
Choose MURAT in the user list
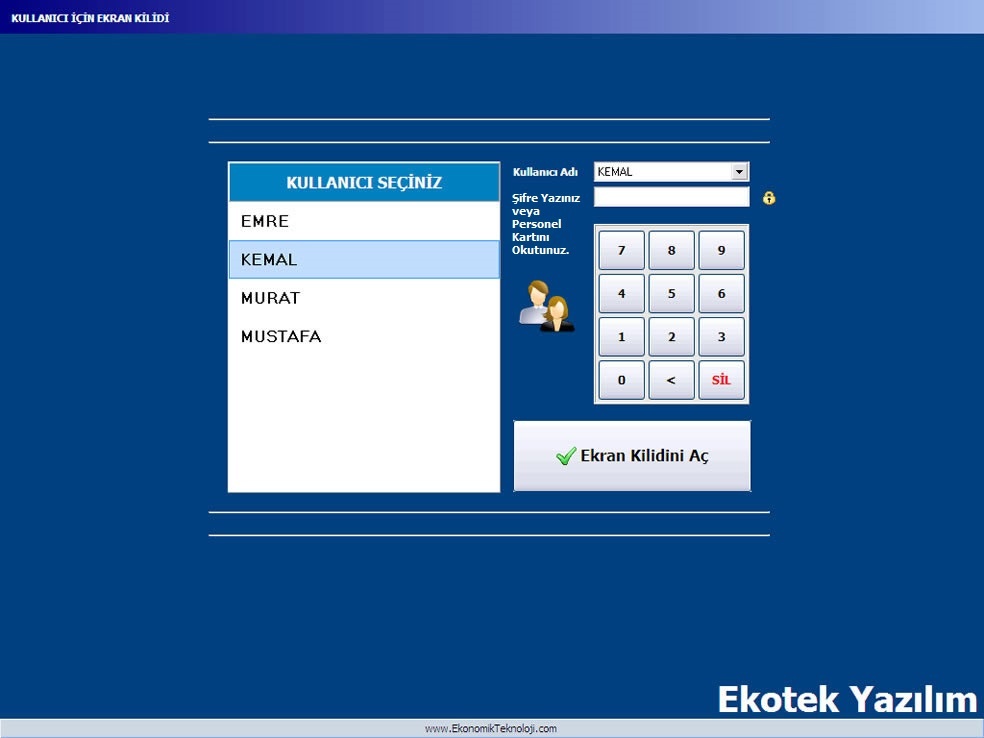click(364, 298)
